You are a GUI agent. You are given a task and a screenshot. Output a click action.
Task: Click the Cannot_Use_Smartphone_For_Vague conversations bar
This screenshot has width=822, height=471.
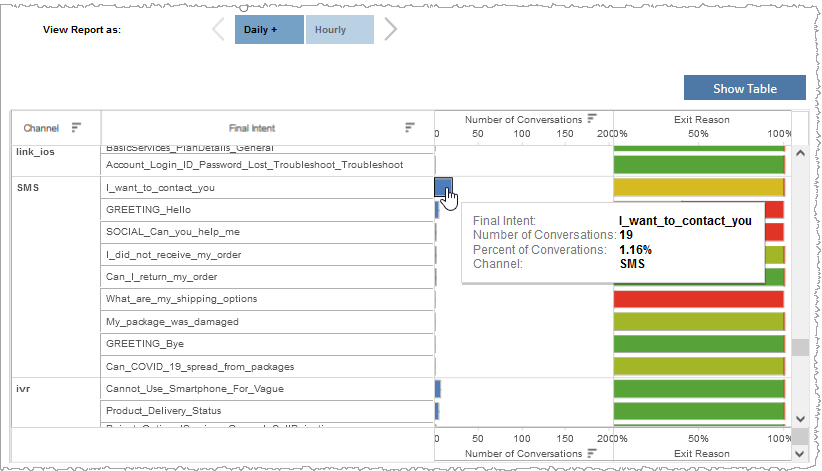coord(438,389)
